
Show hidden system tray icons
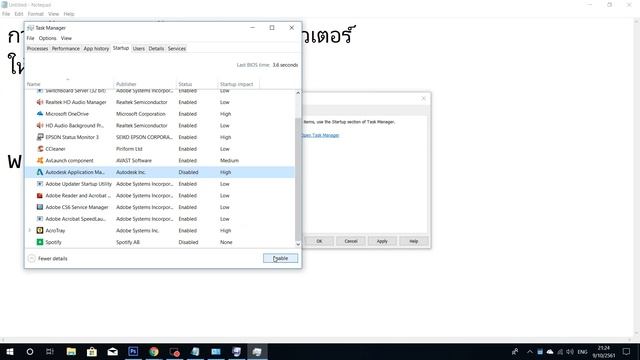click(x=529, y=351)
